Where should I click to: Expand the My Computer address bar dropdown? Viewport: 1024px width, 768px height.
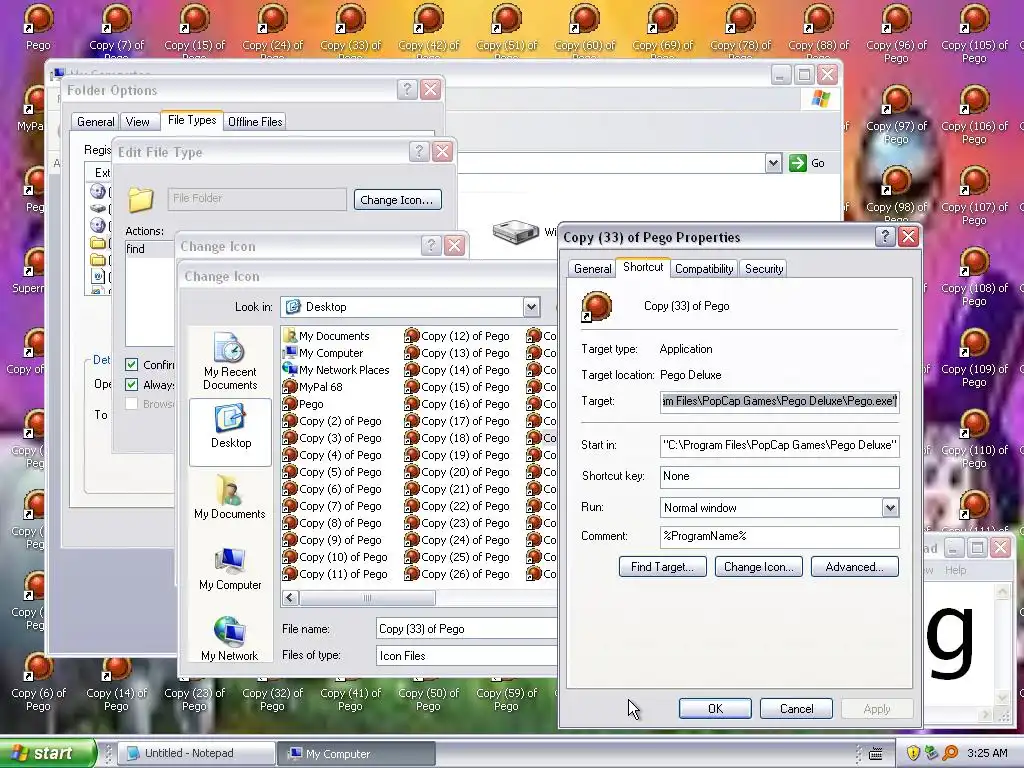[773, 163]
